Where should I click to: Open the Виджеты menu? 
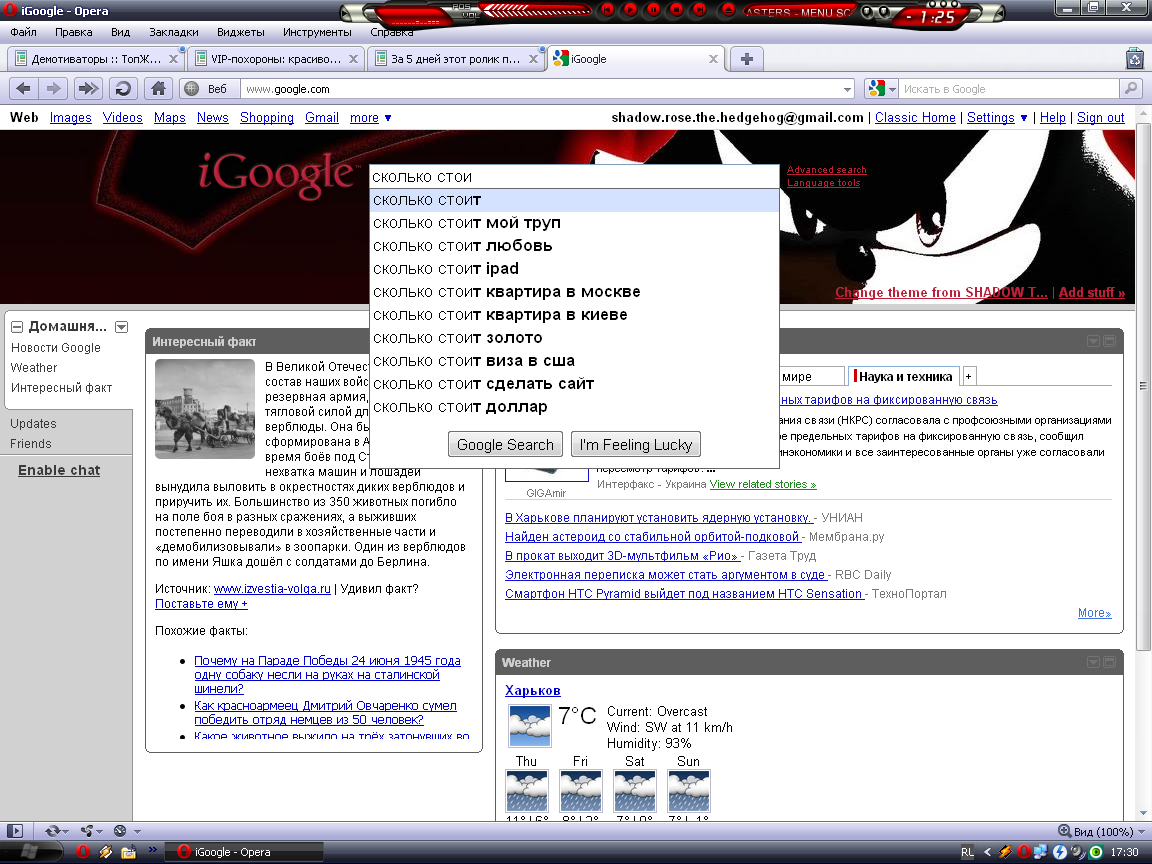point(240,32)
